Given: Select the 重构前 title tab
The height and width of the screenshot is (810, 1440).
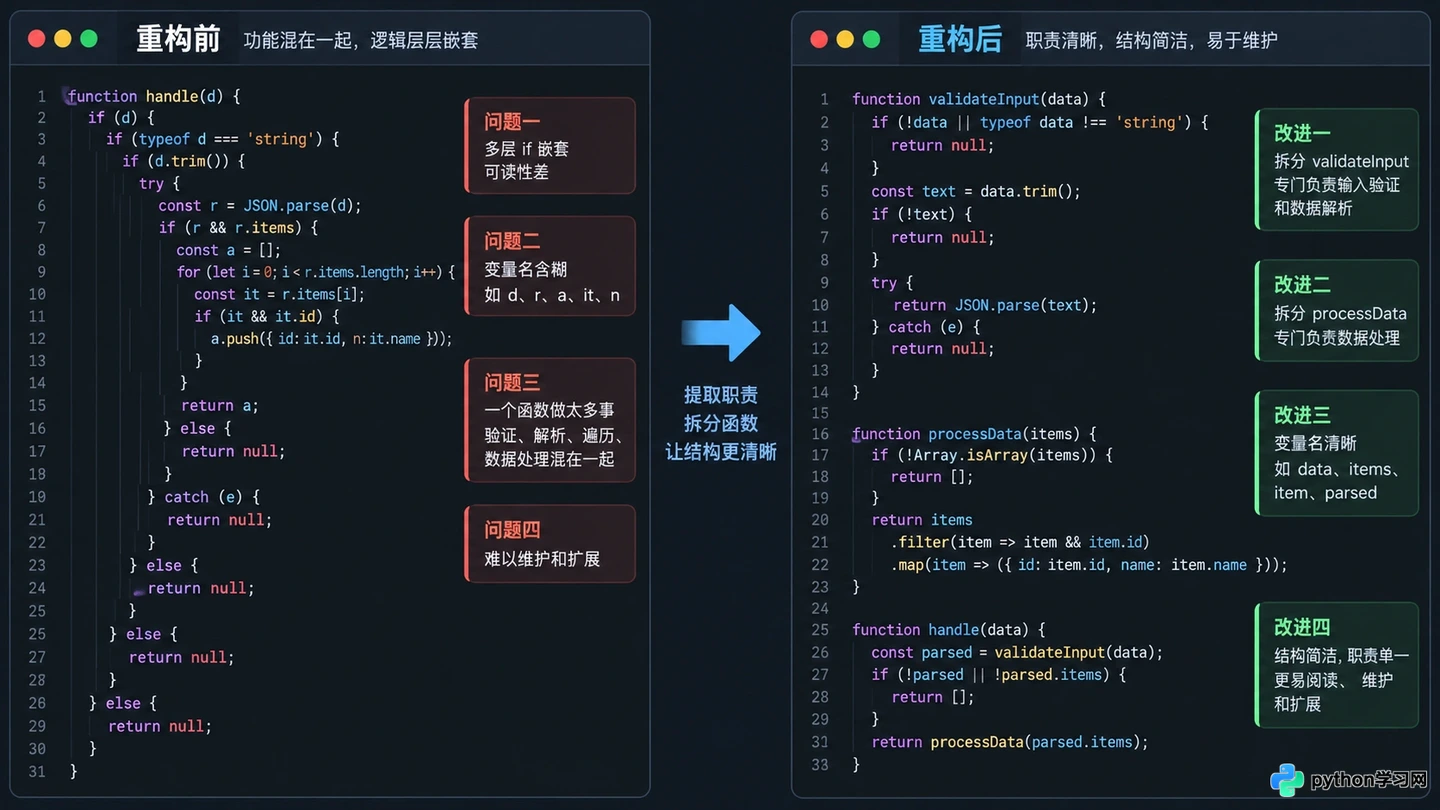Looking at the screenshot, I should point(179,39).
